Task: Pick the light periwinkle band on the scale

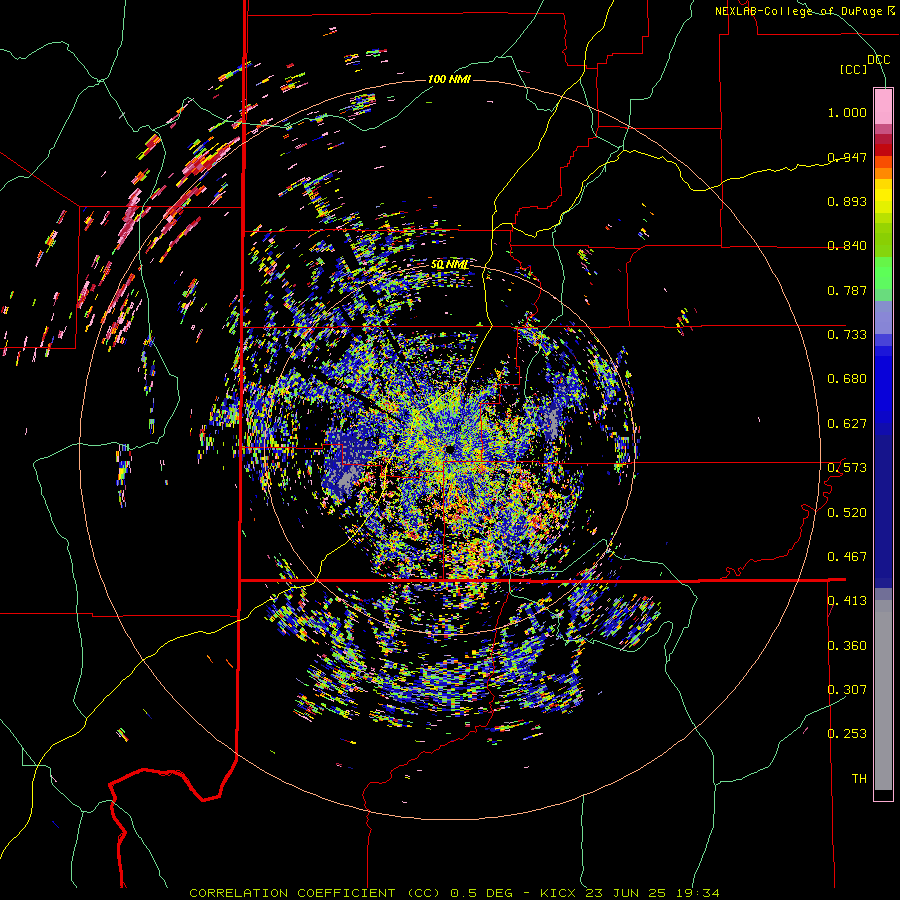Action: point(883,317)
